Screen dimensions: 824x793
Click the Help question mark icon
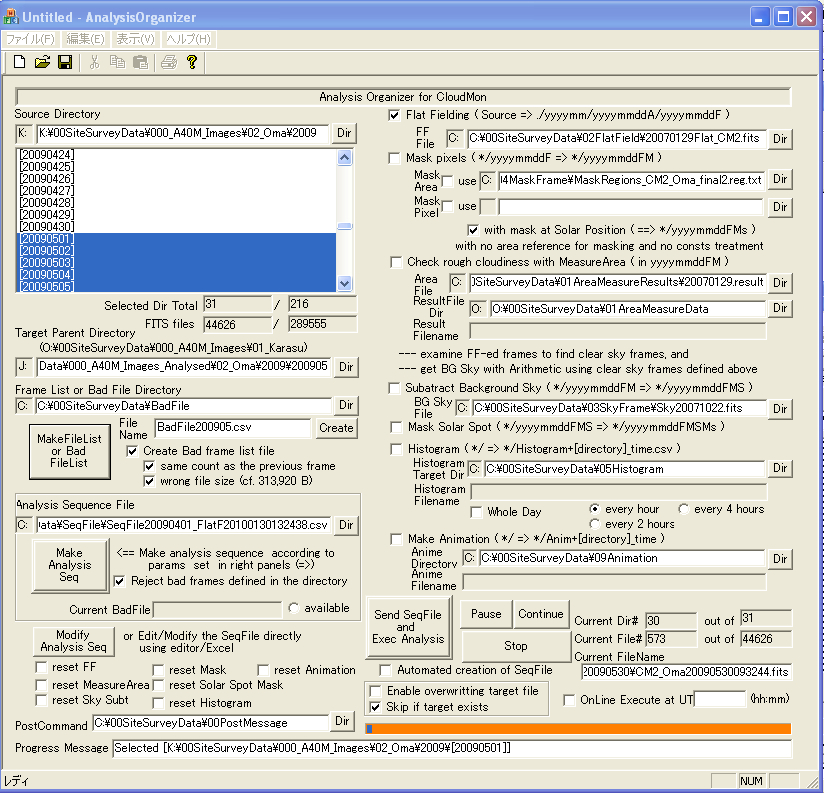click(192, 62)
